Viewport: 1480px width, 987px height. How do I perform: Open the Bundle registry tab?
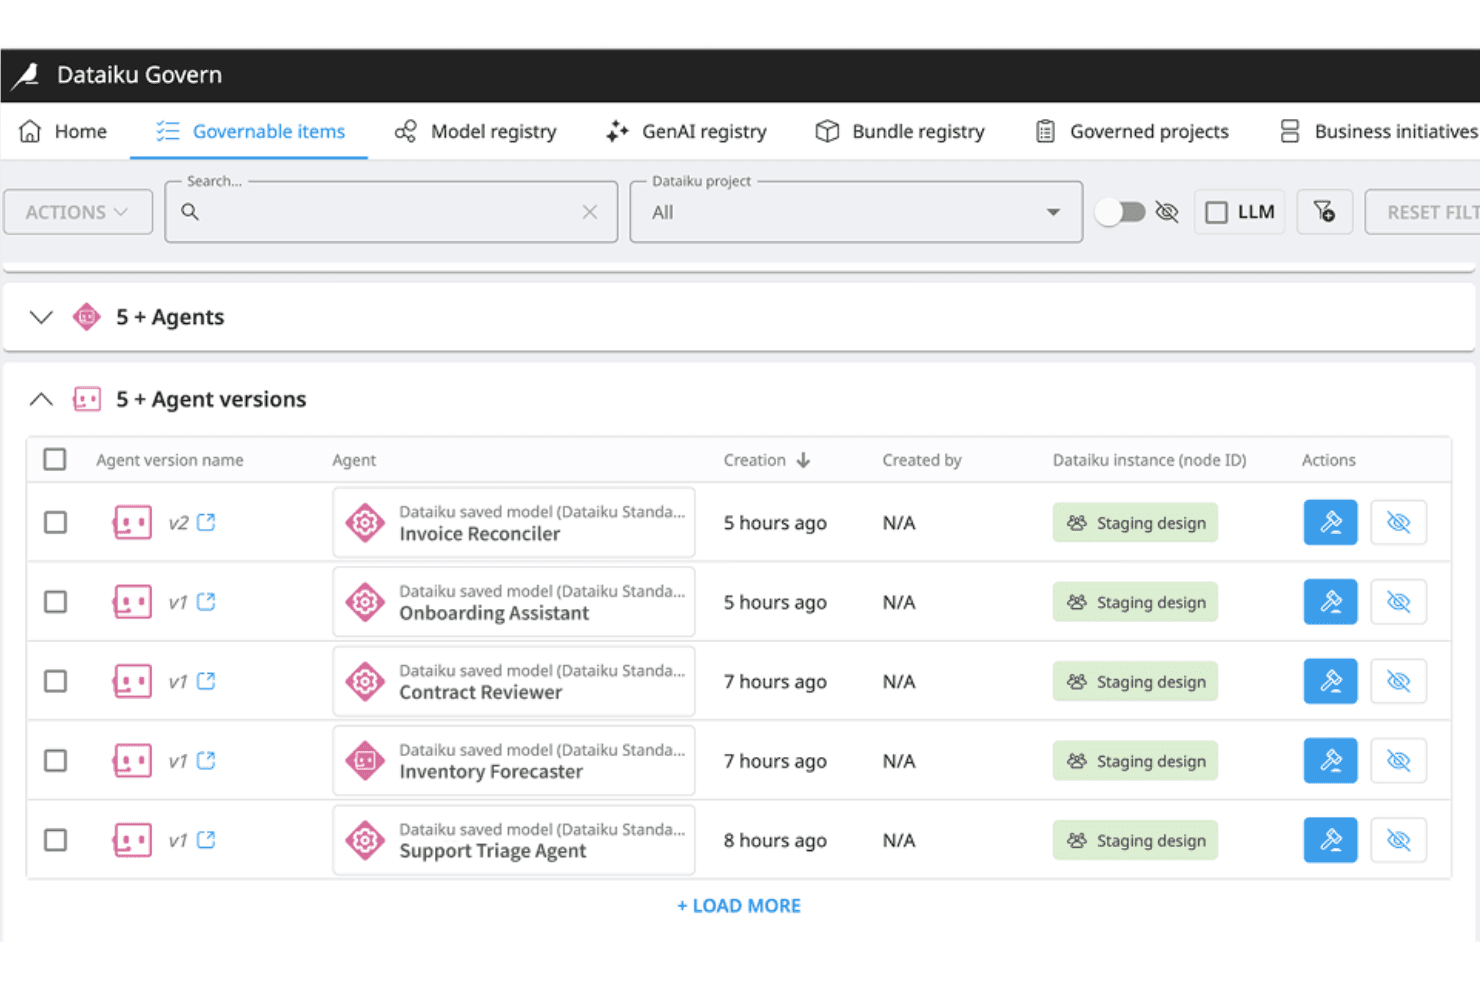(900, 131)
